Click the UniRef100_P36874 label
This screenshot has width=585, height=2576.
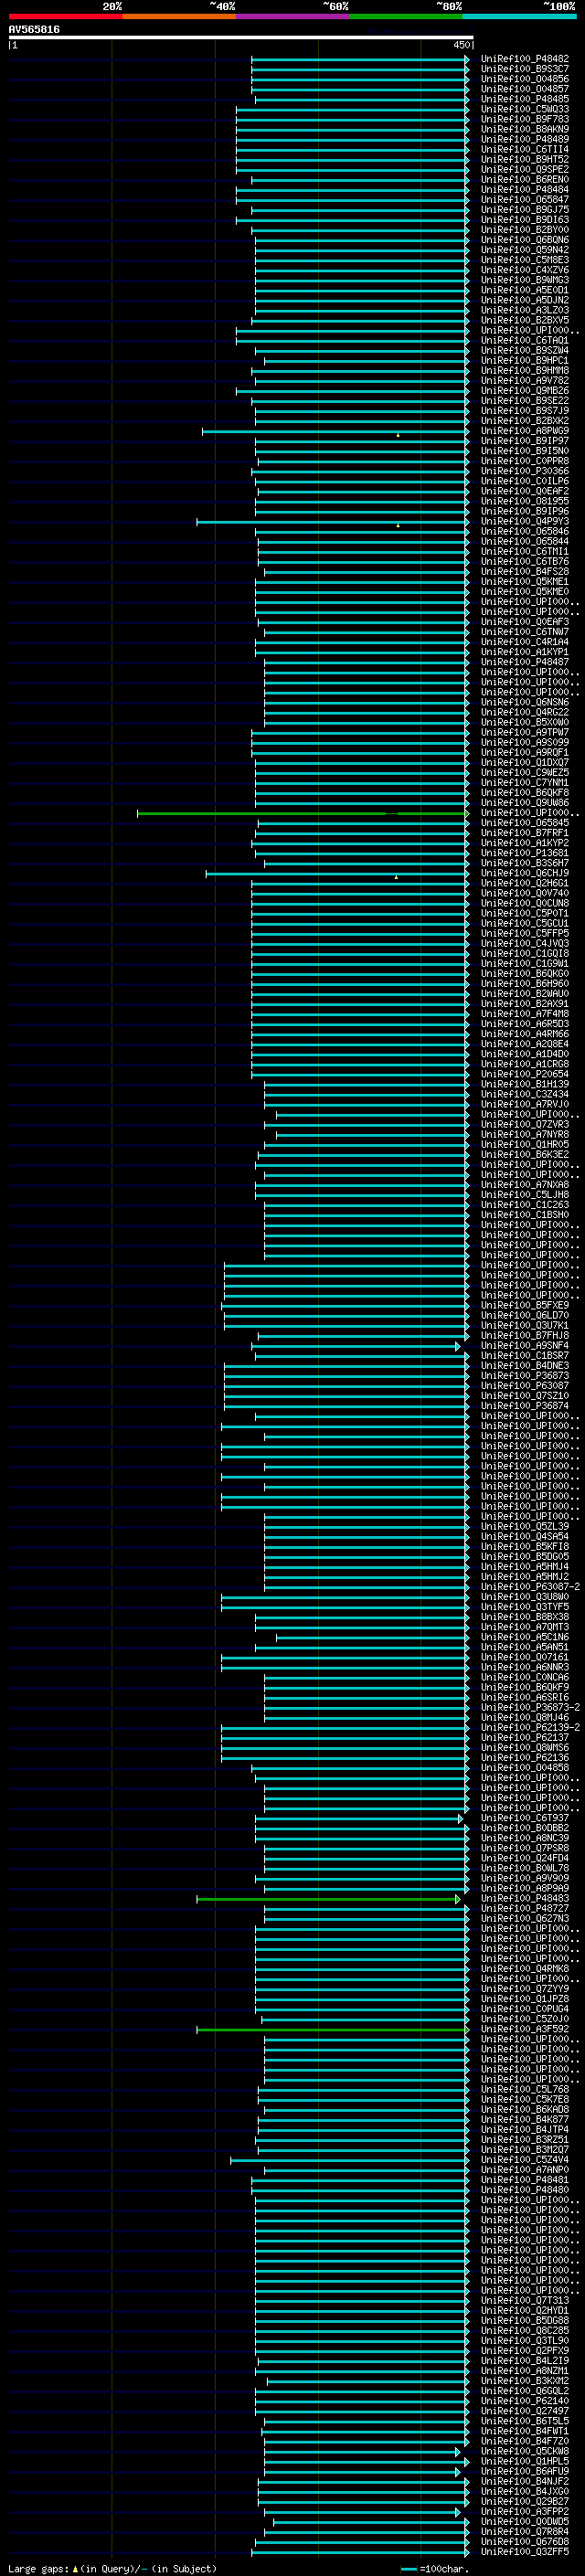click(525, 1406)
